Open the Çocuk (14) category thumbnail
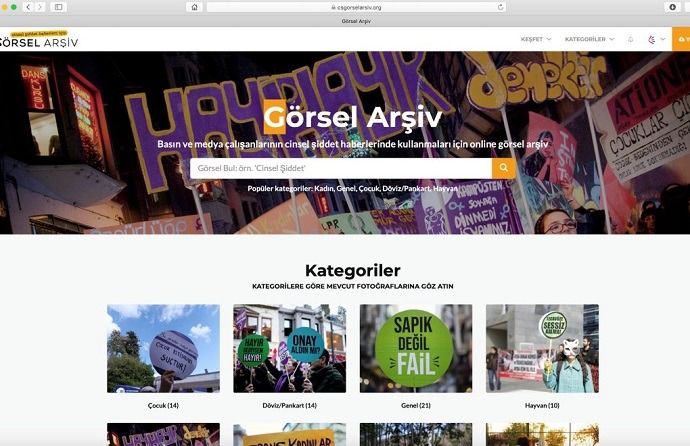The image size is (690, 446). coord(163,348)
